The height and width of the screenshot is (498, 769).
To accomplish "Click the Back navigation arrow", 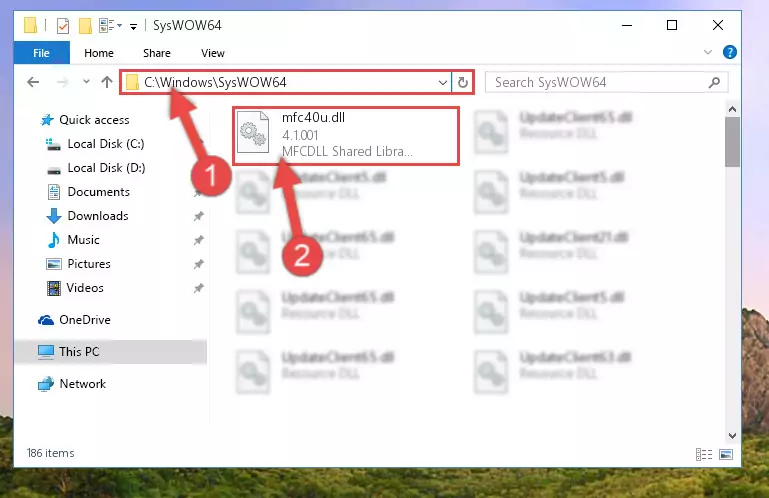I will (x=33, y=82).
